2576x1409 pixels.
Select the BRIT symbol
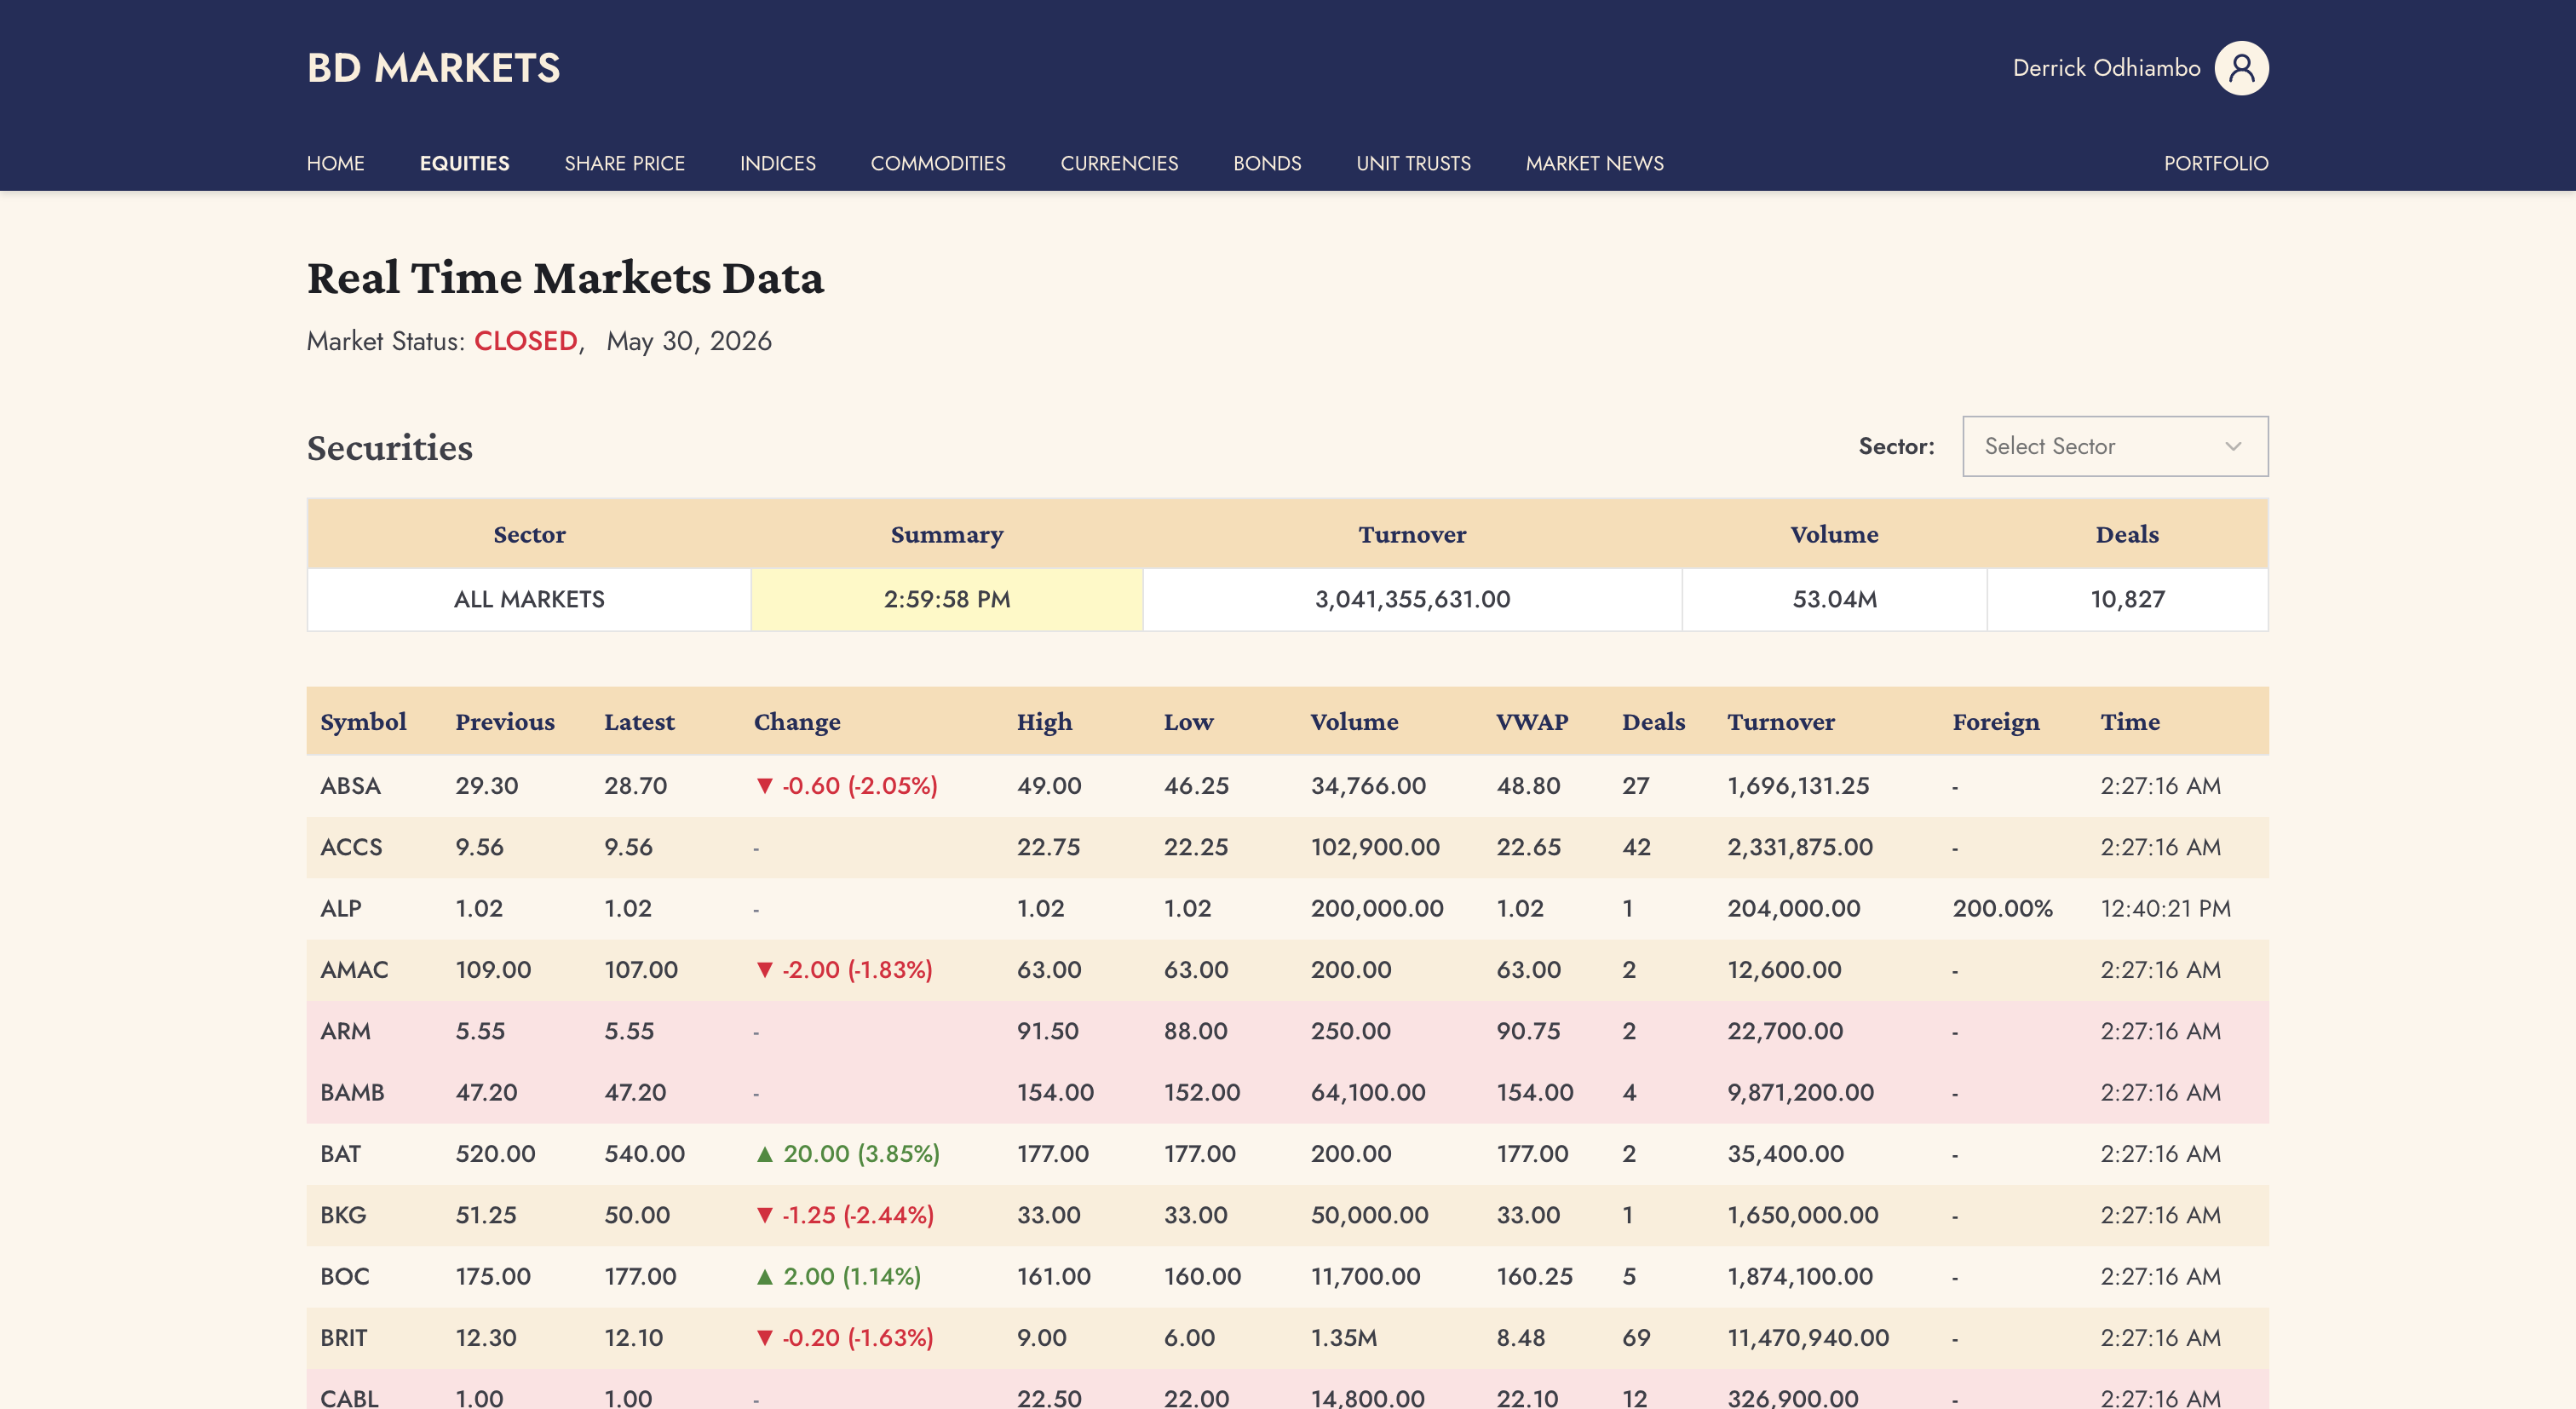click(x=343, y=1337)
